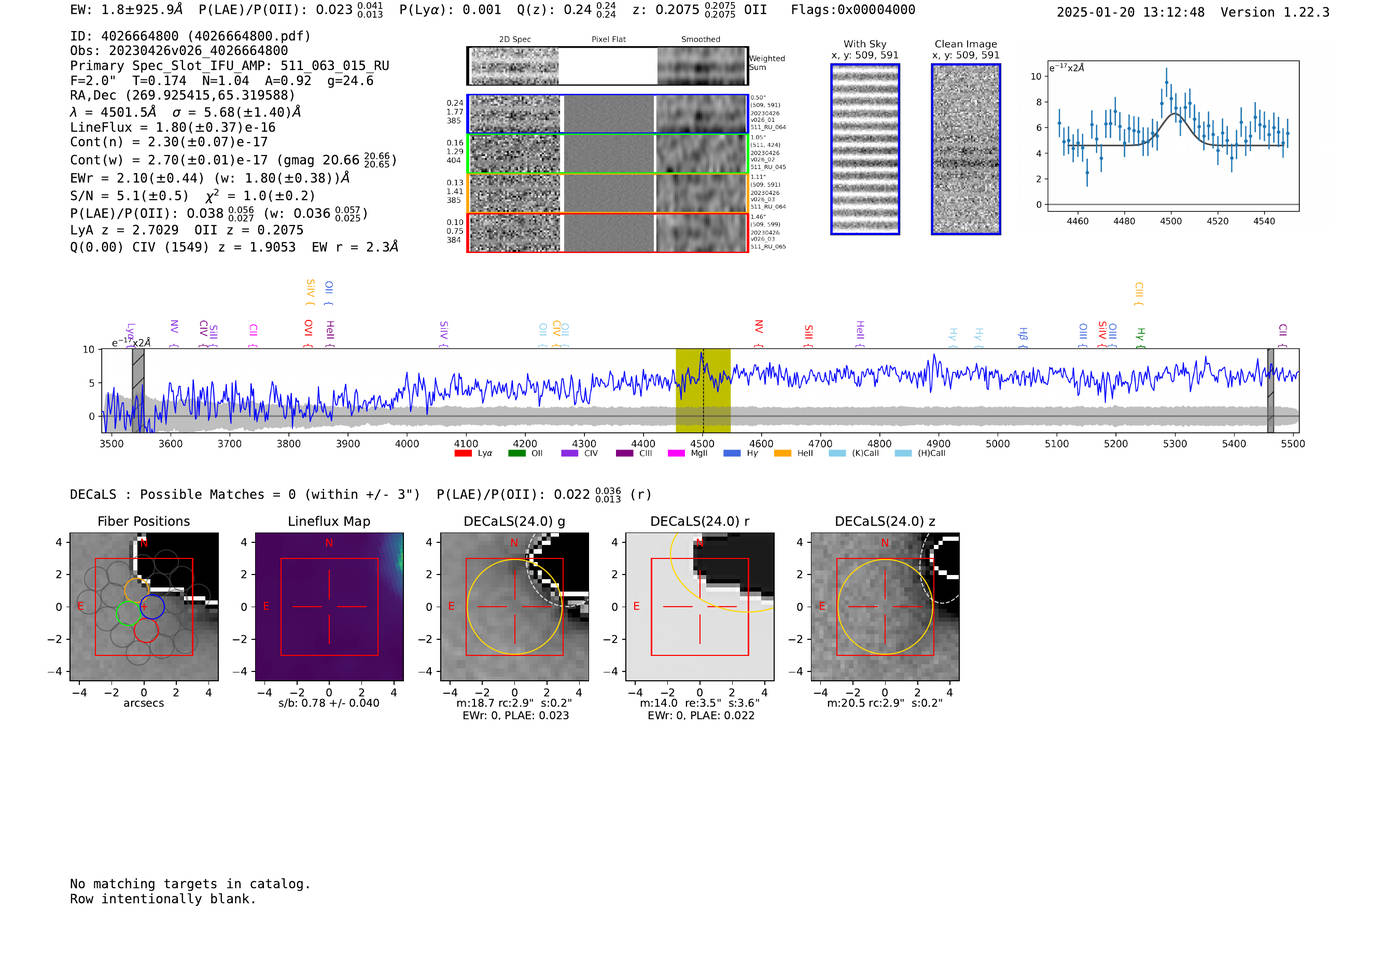The width and height of the screenshot is (1400, 953).
Task: Click the blue fiber circle in Fiber Positions
Action: [152, 606]
